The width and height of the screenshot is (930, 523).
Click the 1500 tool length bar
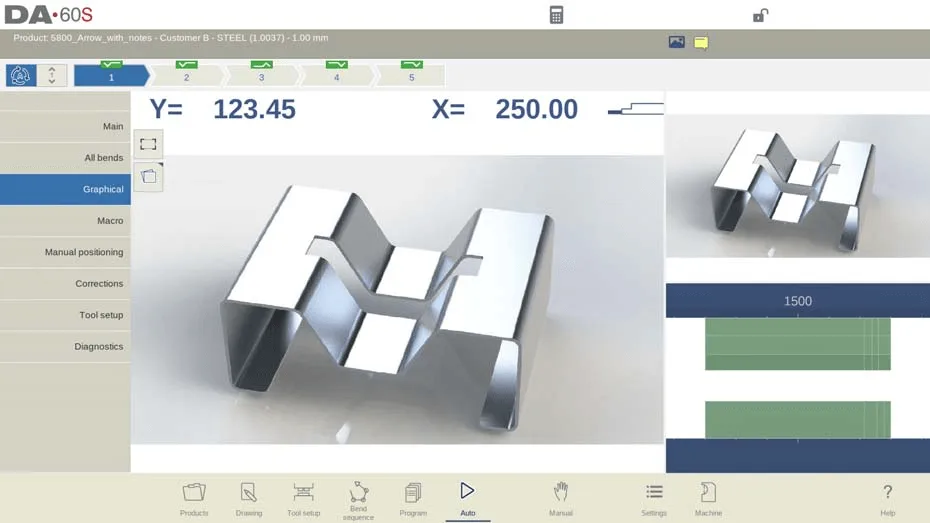point(798,301)
